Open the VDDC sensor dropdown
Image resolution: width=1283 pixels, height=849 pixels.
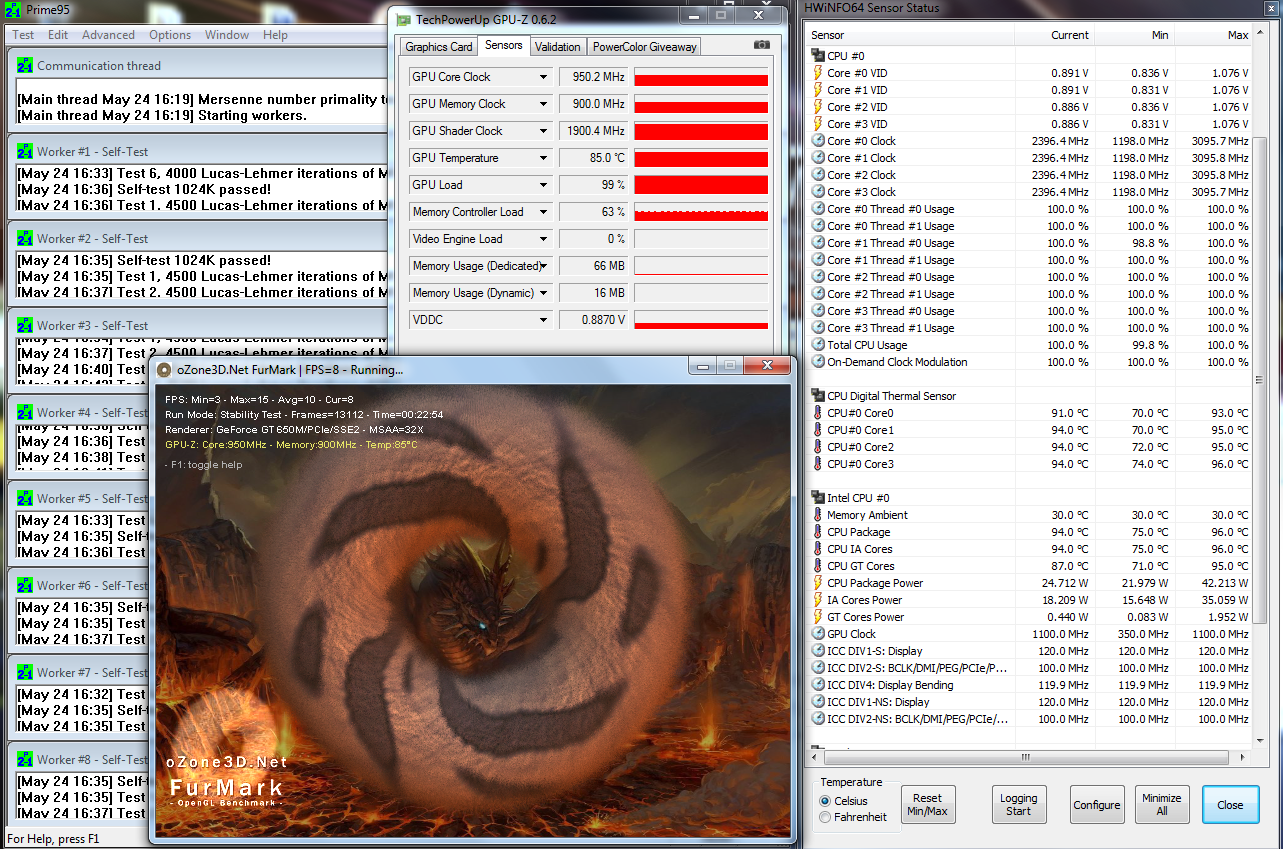point(544,320)
